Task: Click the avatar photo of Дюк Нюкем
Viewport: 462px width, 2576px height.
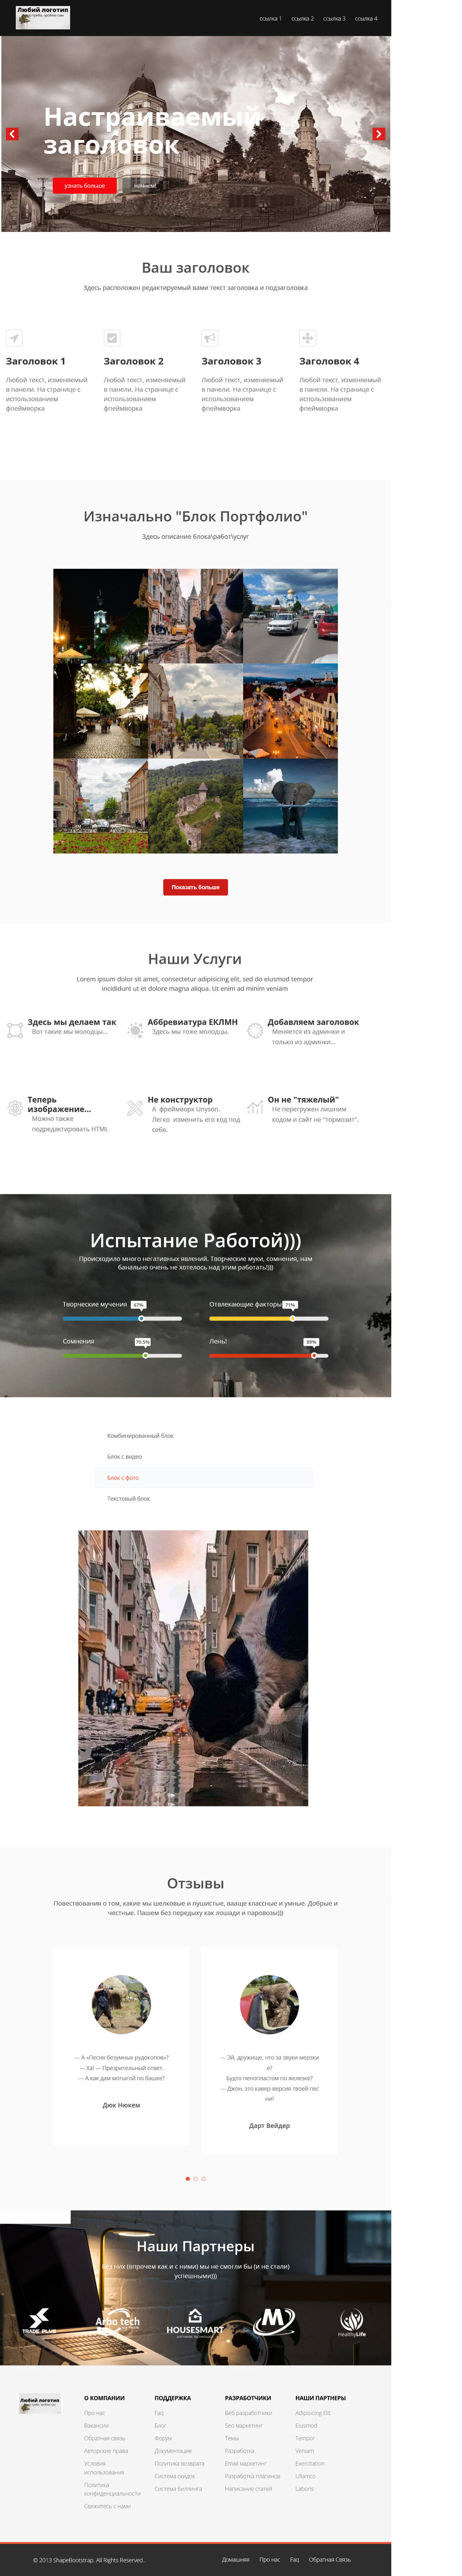Action: (x=121, y=2004)
